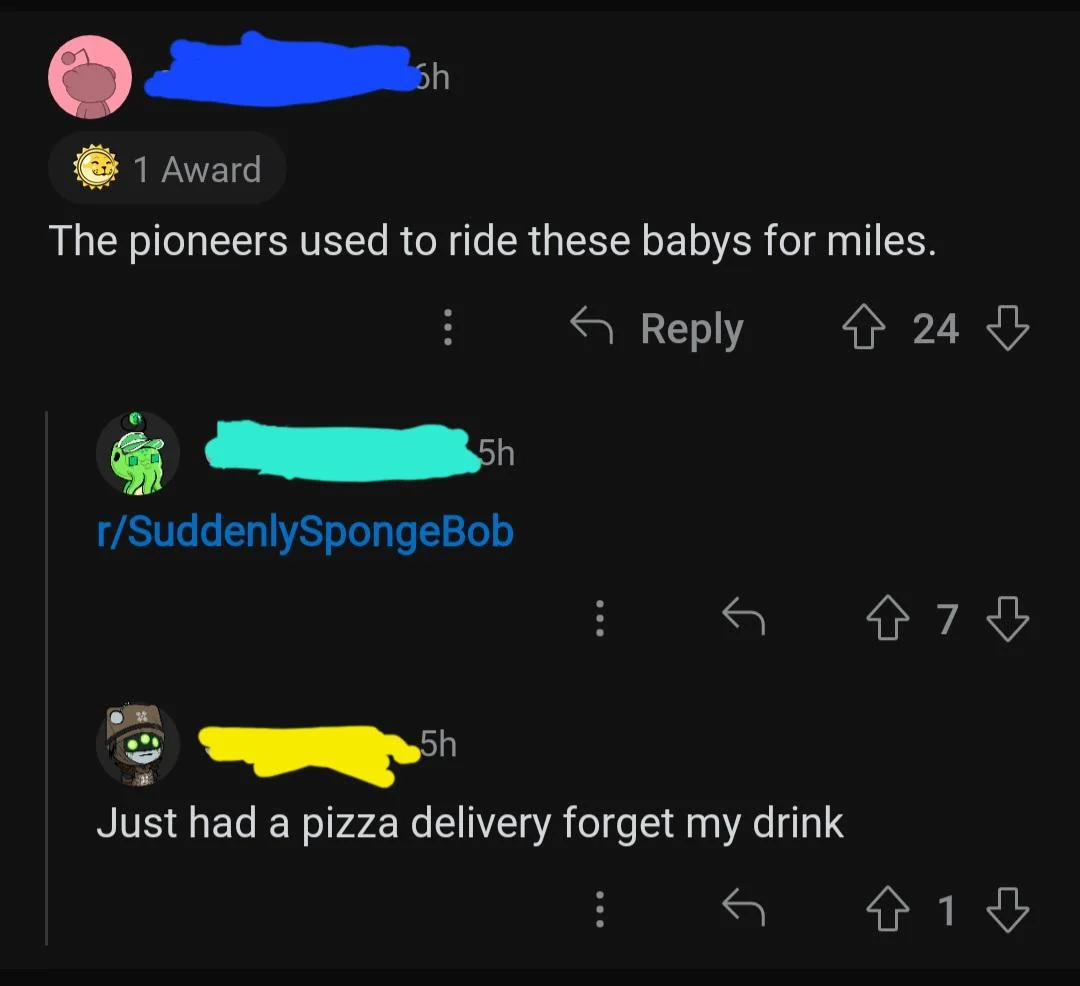Screen dimensions: 1080x986
Task: Click reply arrow on pizza delivery comment
Action: tap(744, 906)
